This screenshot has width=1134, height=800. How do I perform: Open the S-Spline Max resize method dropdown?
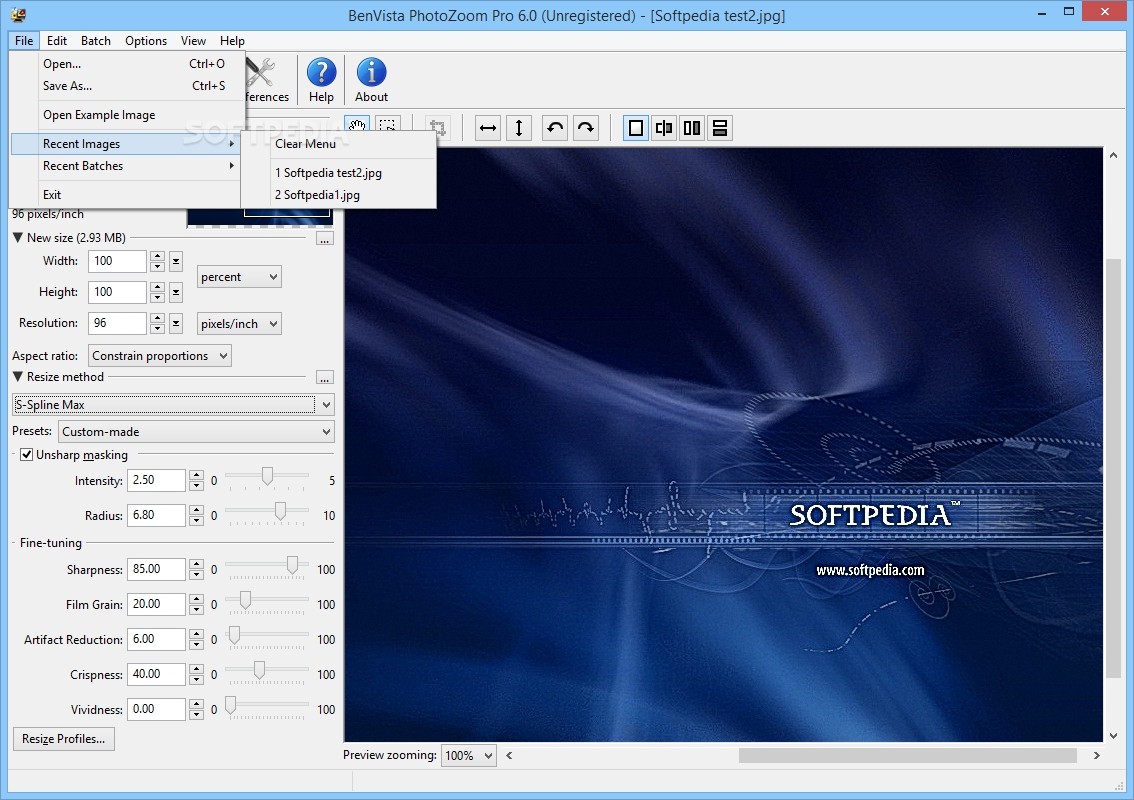174,404
